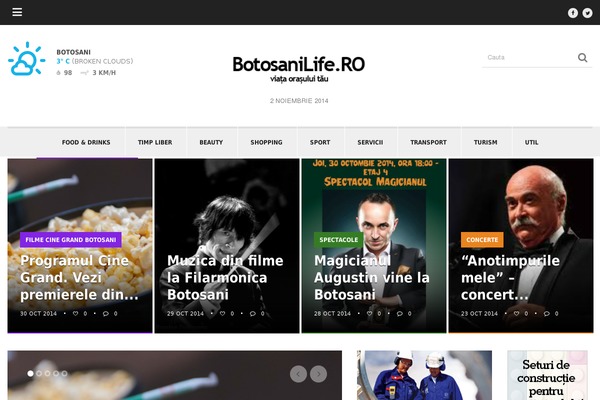Click the 30 OCT 2014 date stamp
600x400 pixels.
pyautogui.click(x=38, y=313)
